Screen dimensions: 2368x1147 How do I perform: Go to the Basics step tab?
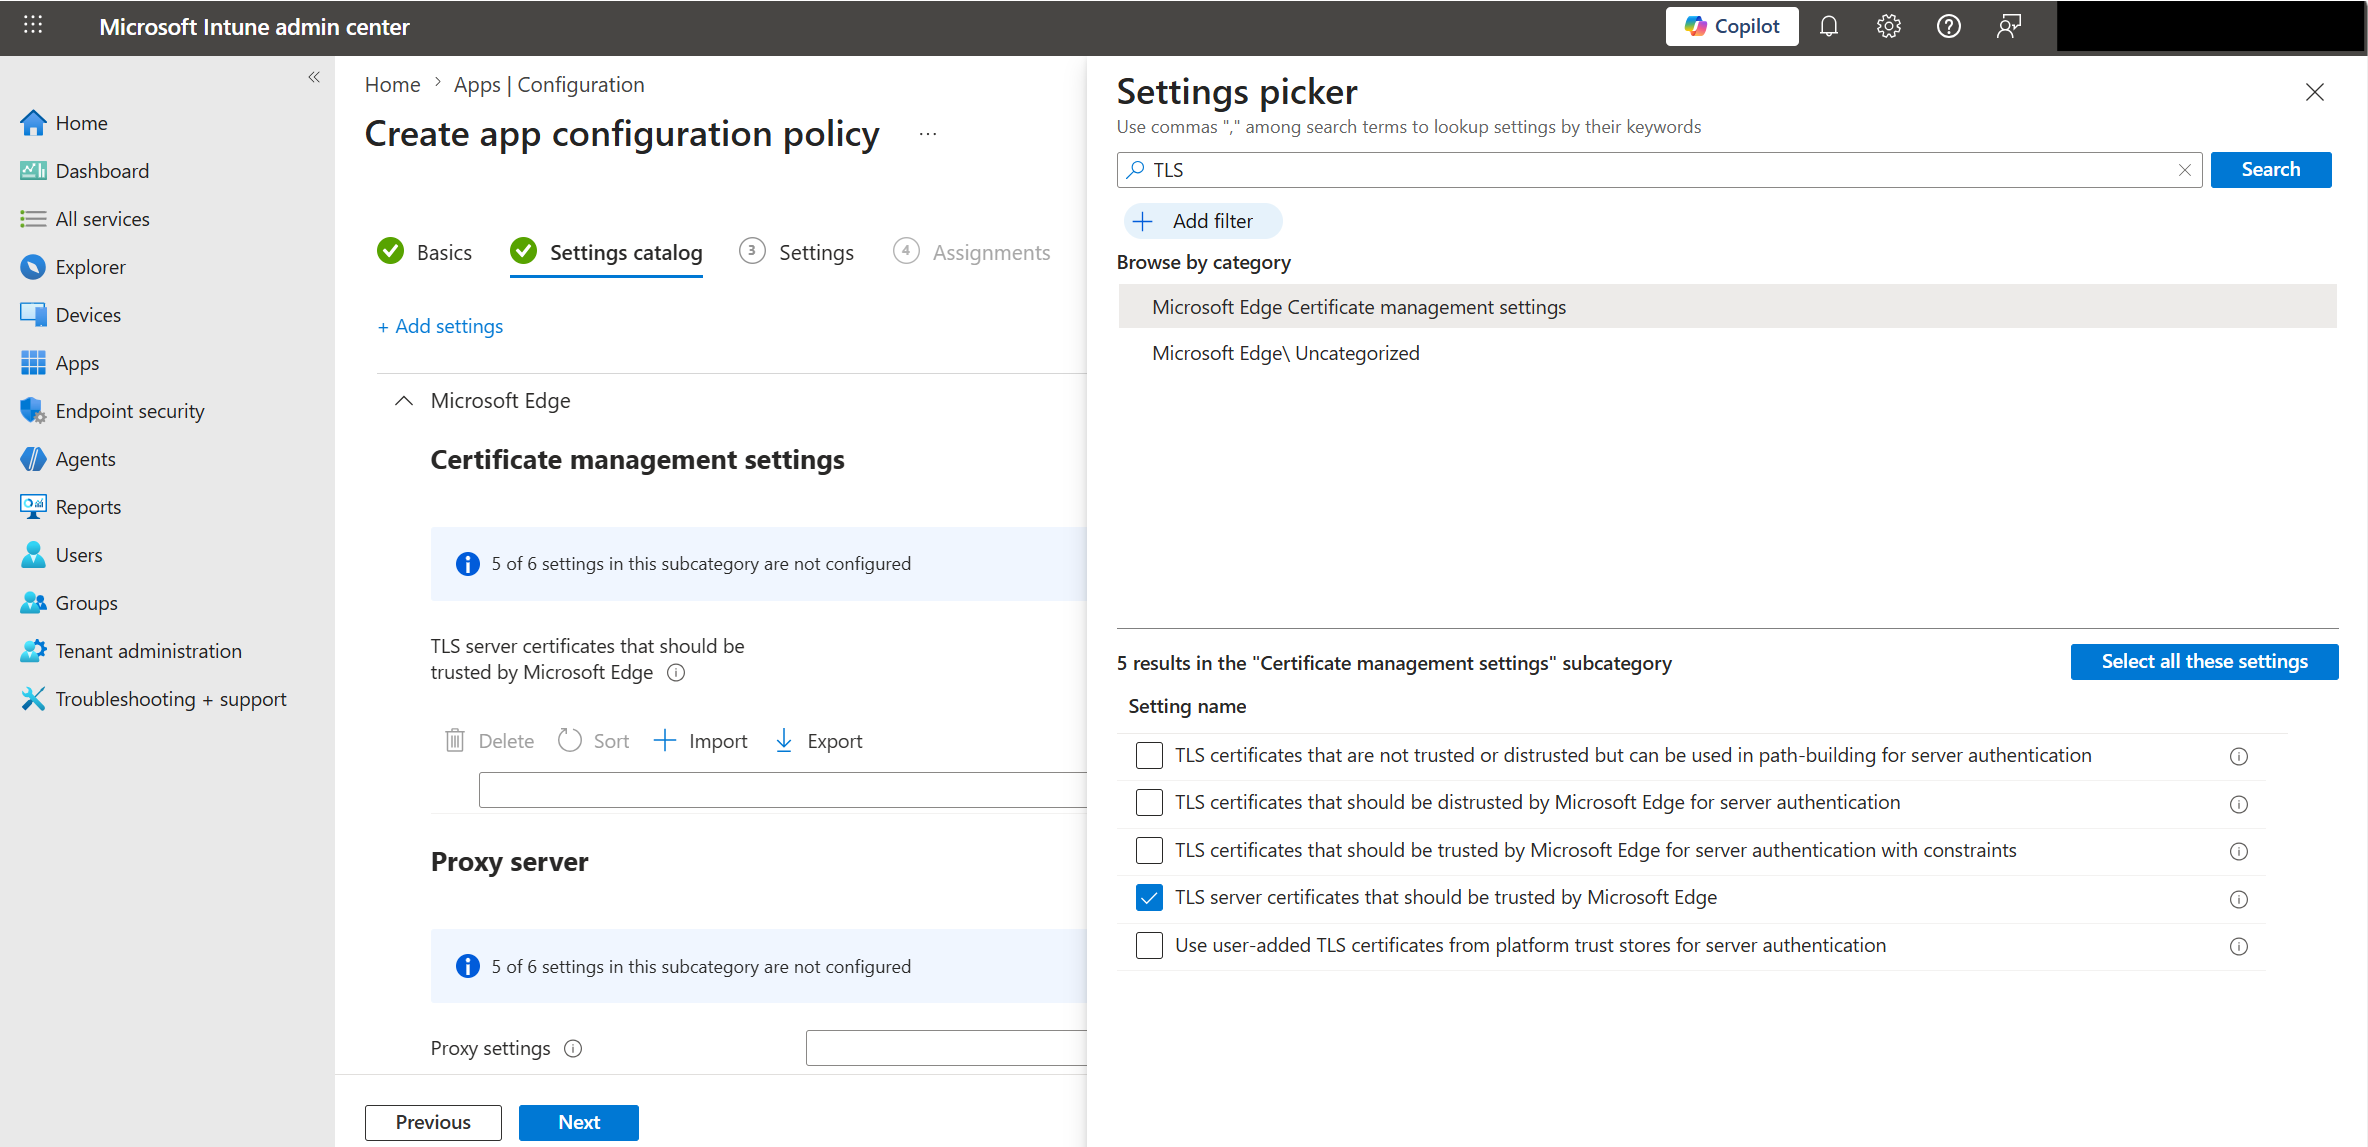[x=425, y=252]
